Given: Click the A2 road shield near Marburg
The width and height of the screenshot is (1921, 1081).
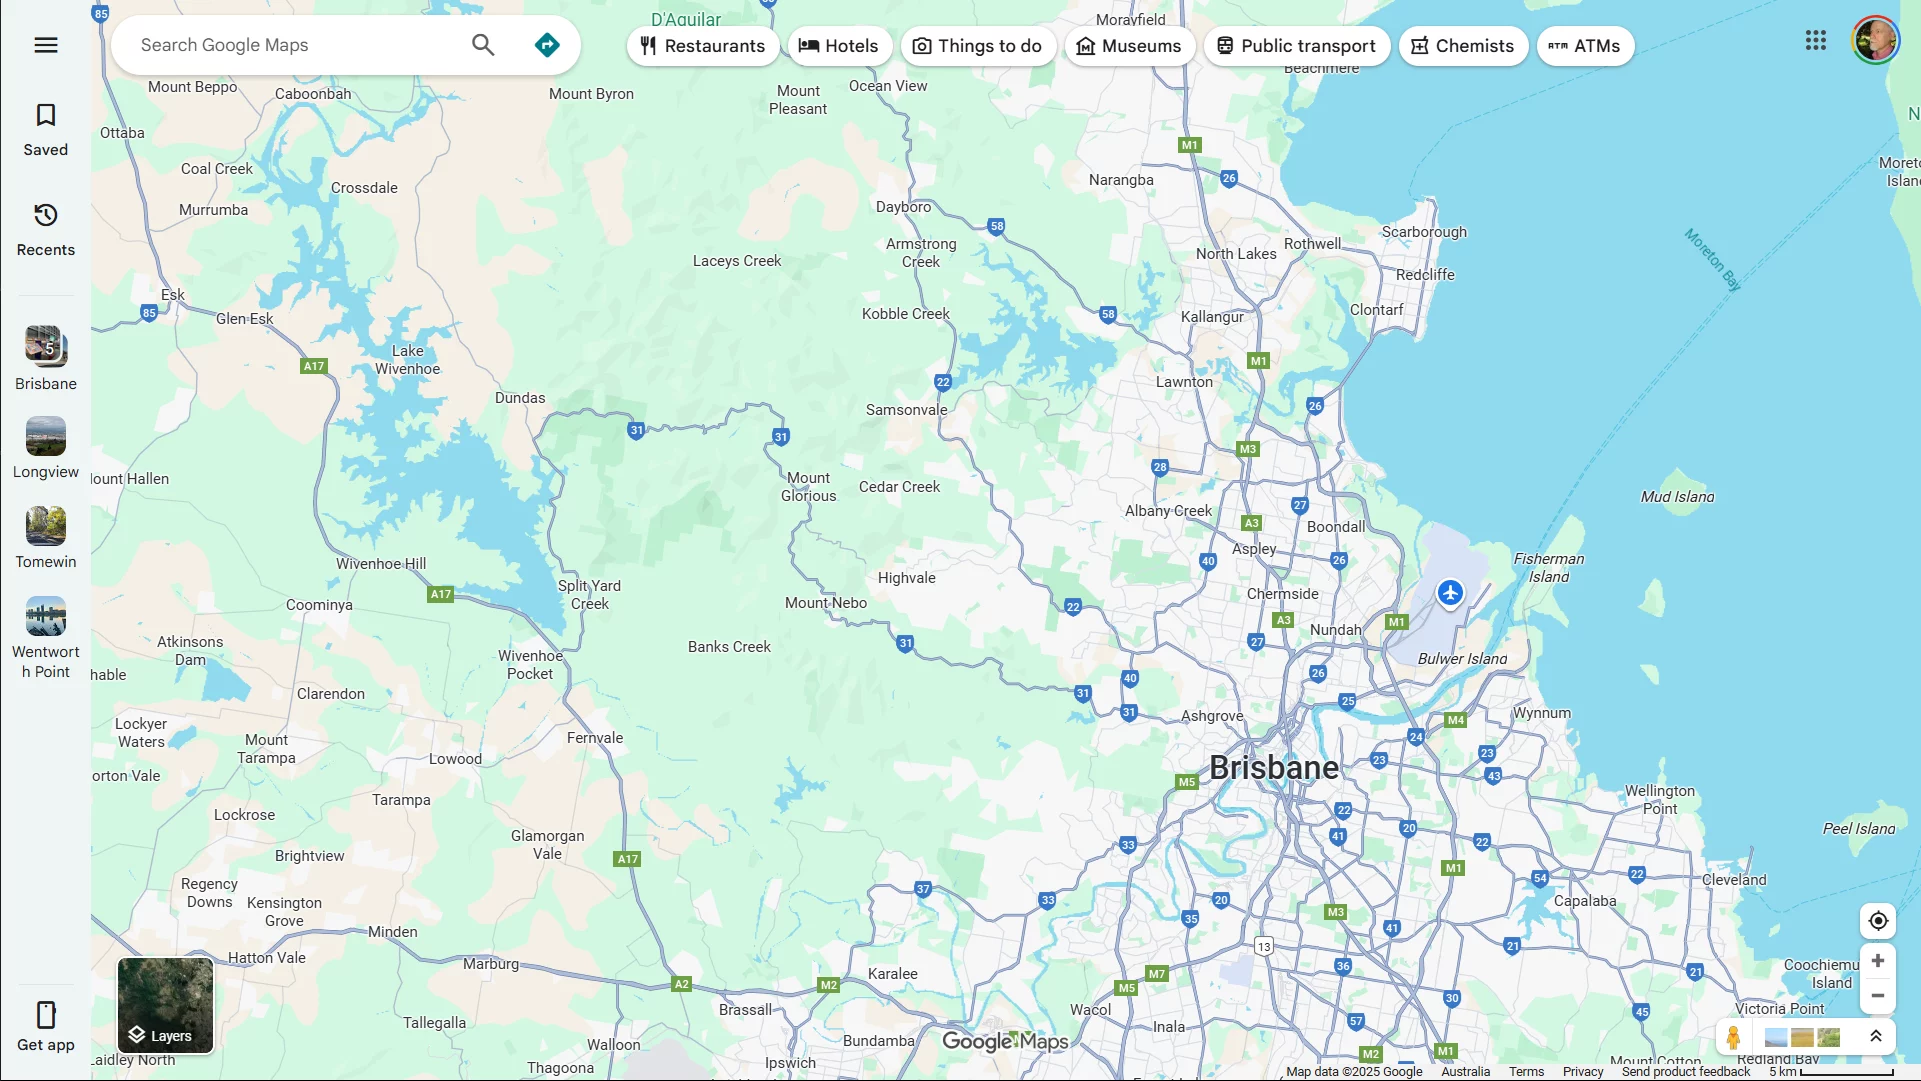Looking at the screenshot, I should [682, 984].
